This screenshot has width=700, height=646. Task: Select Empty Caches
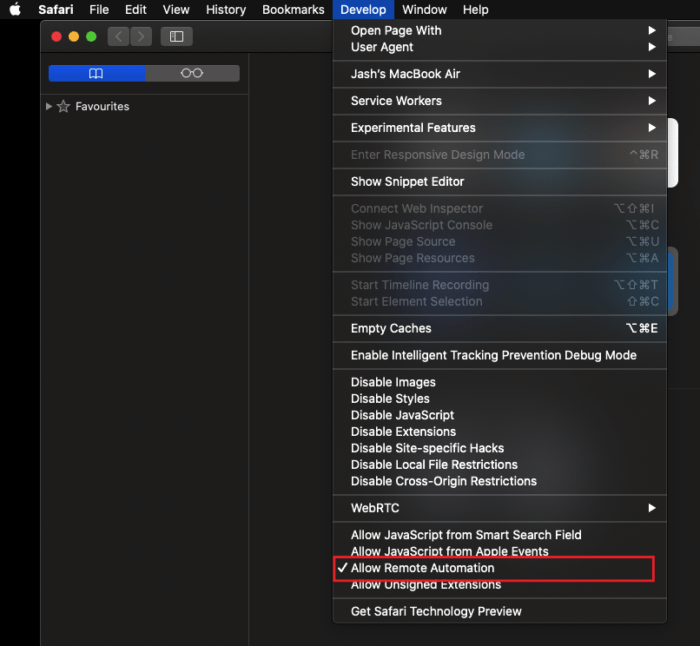500,329
